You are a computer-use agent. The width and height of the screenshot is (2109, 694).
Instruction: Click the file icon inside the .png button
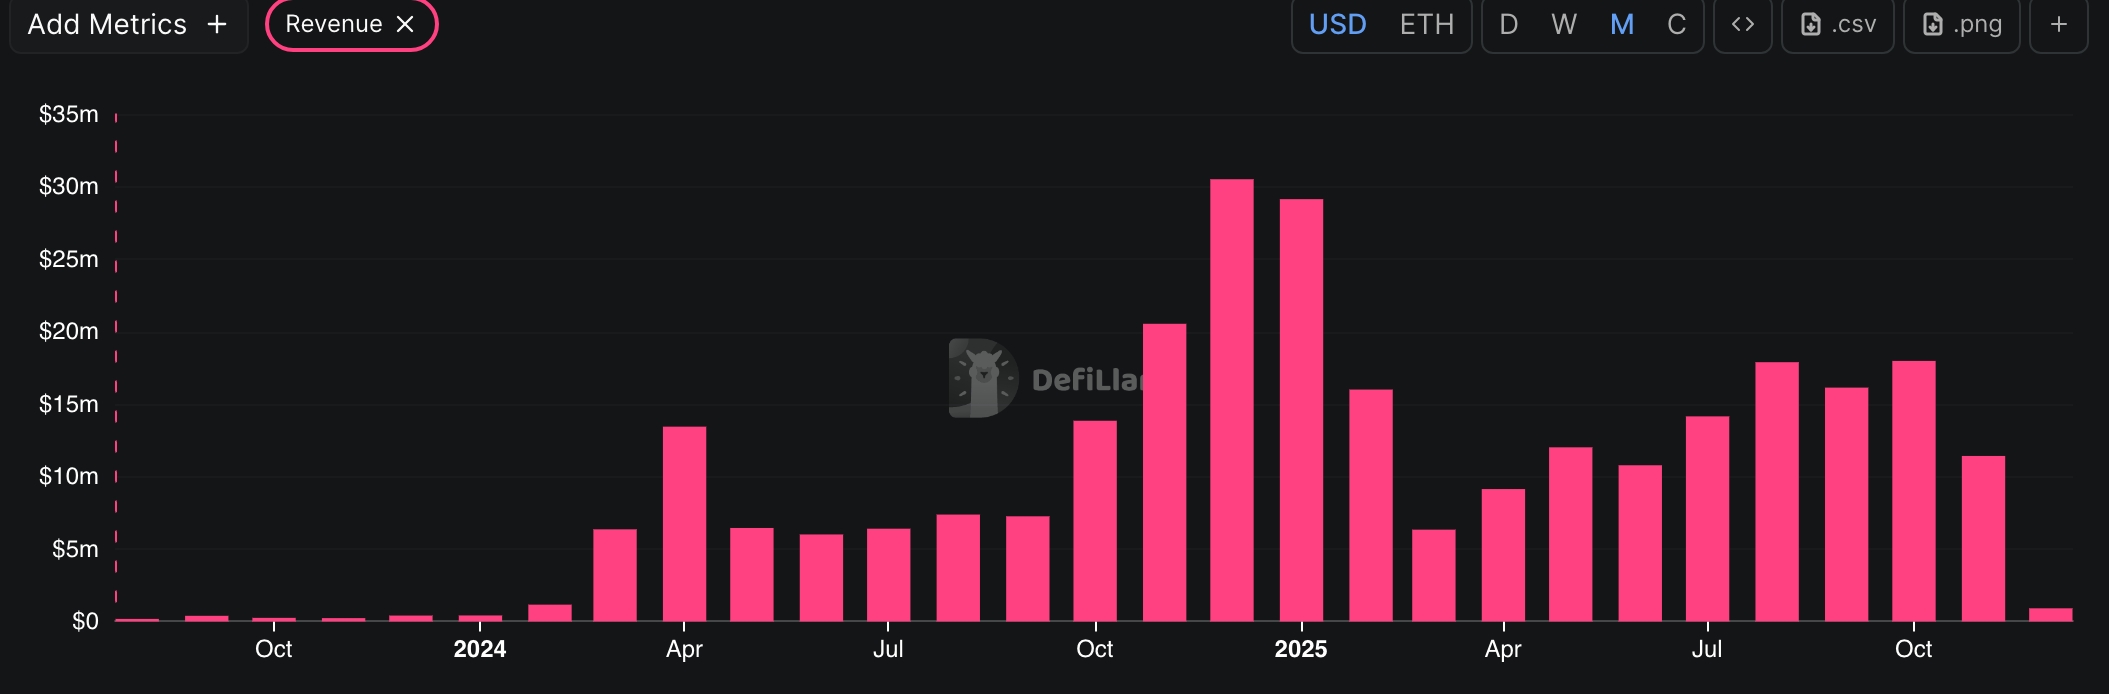(x=1934, y=24)
